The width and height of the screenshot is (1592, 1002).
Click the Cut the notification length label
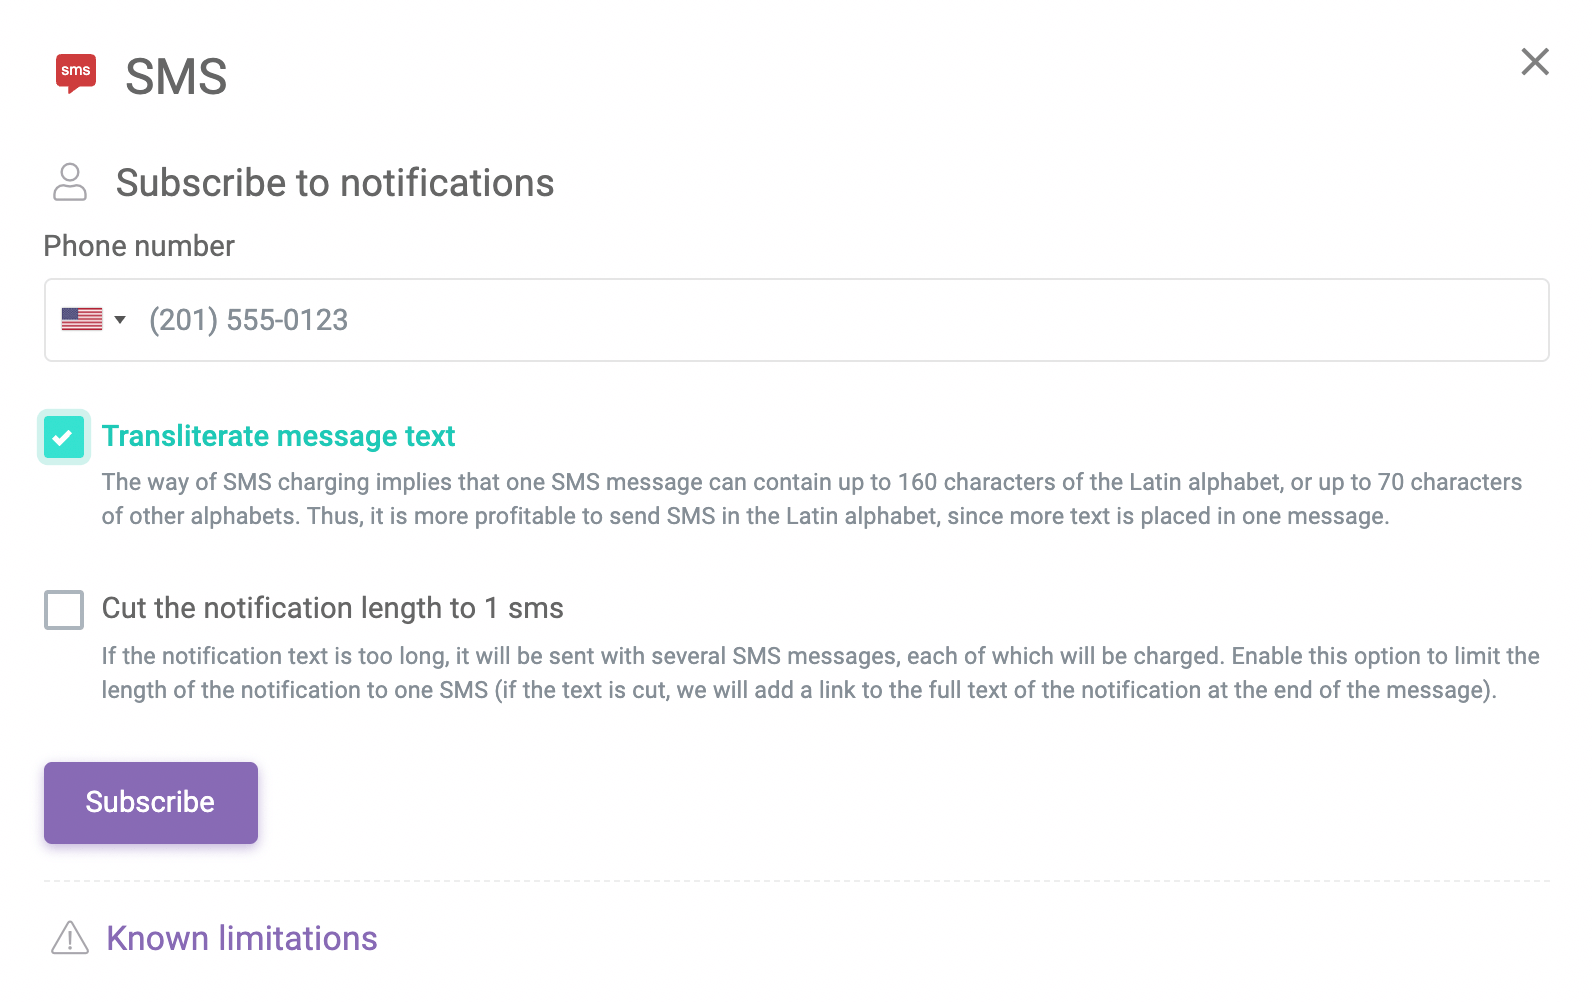332,608
